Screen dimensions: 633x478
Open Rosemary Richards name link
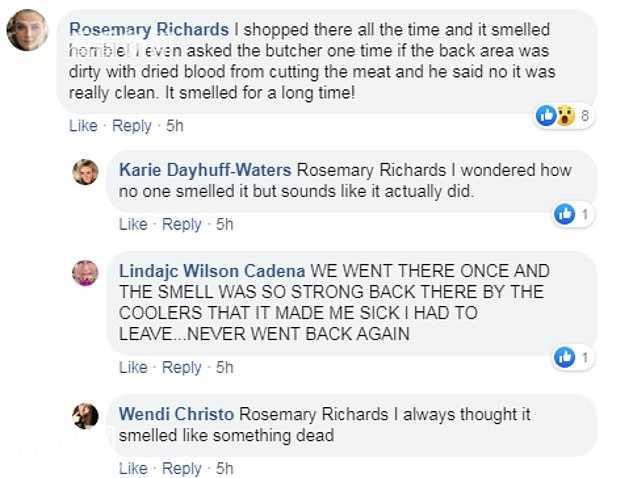click(149, 30)
